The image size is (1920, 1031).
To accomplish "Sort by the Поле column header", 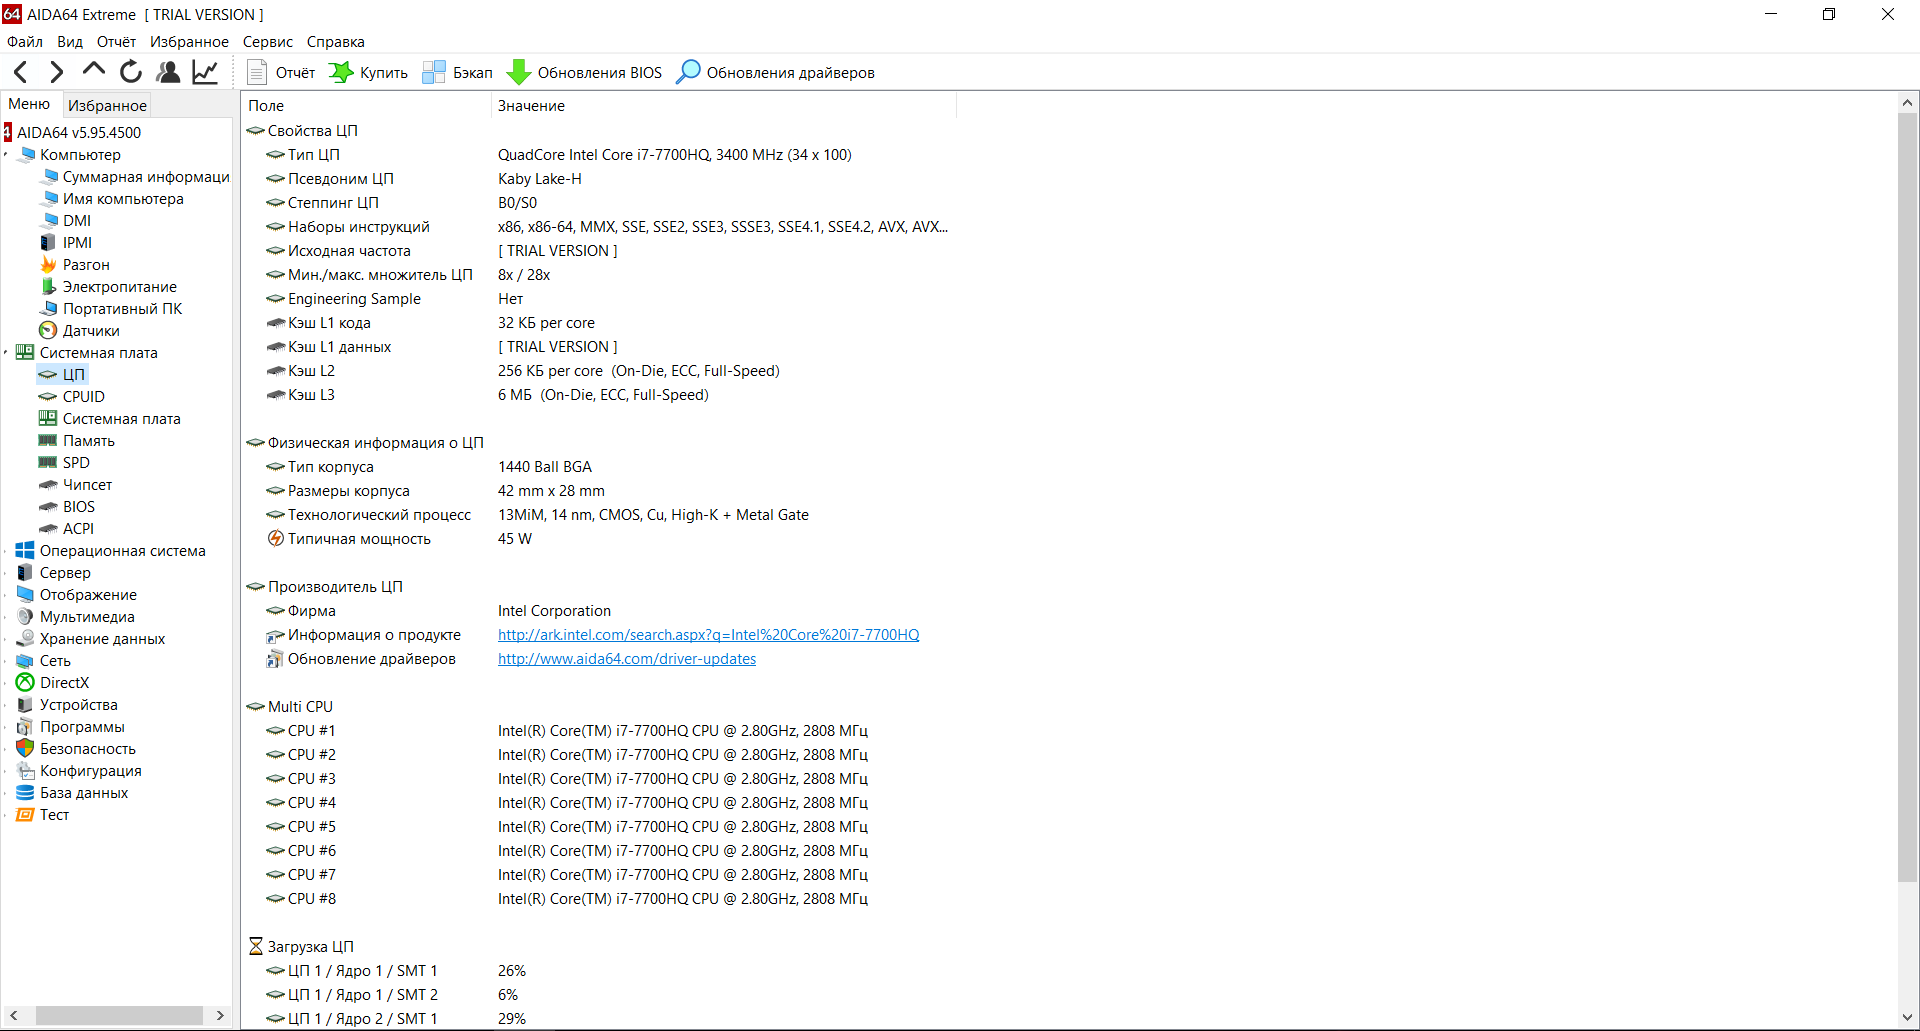I will [x=366, y=105].
